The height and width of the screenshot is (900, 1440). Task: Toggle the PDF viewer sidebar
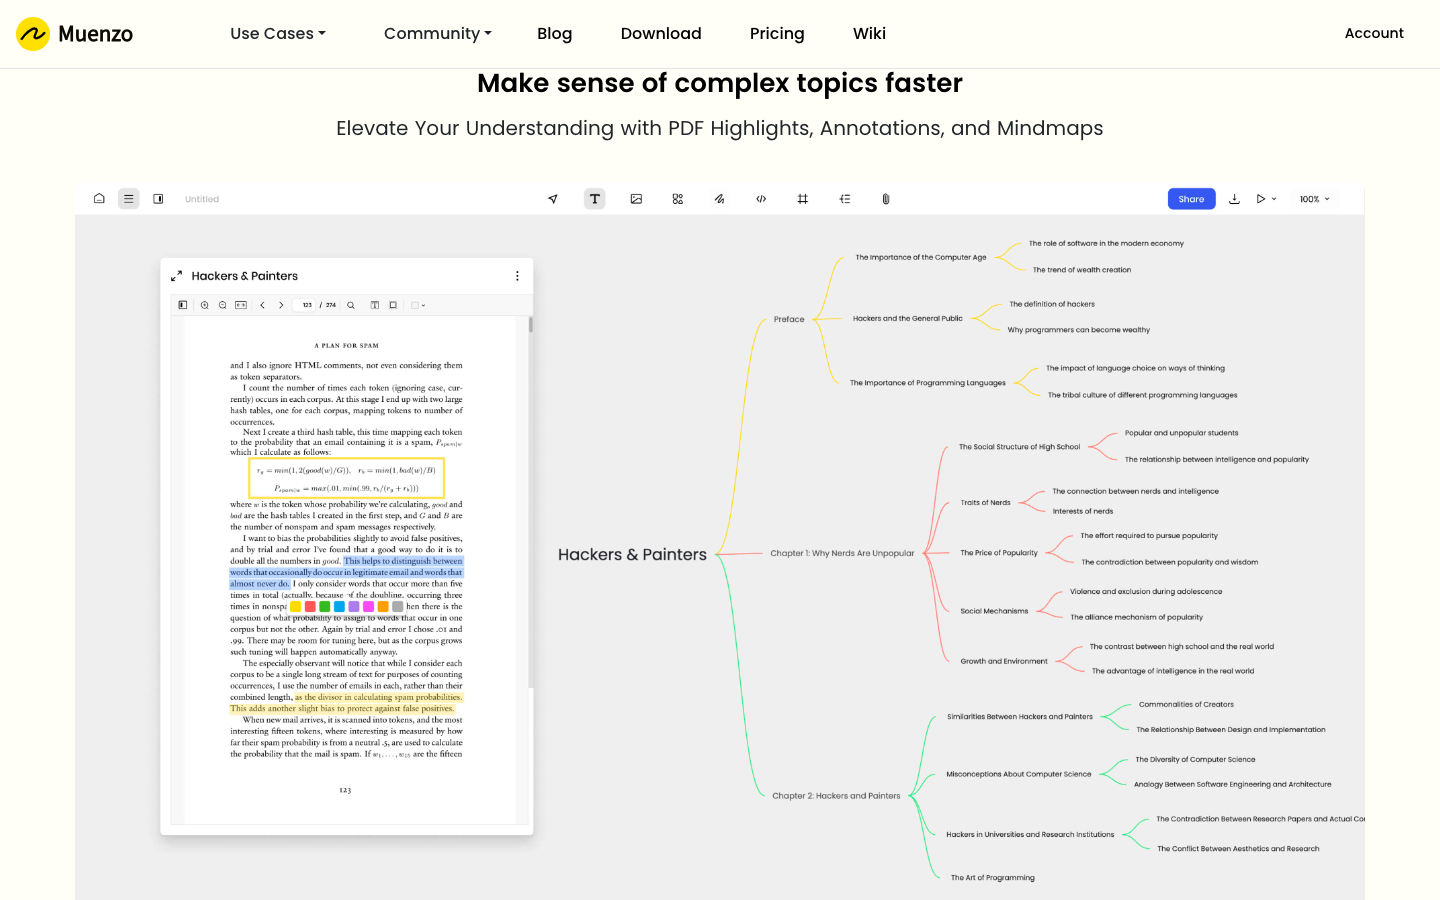(182, 305)
